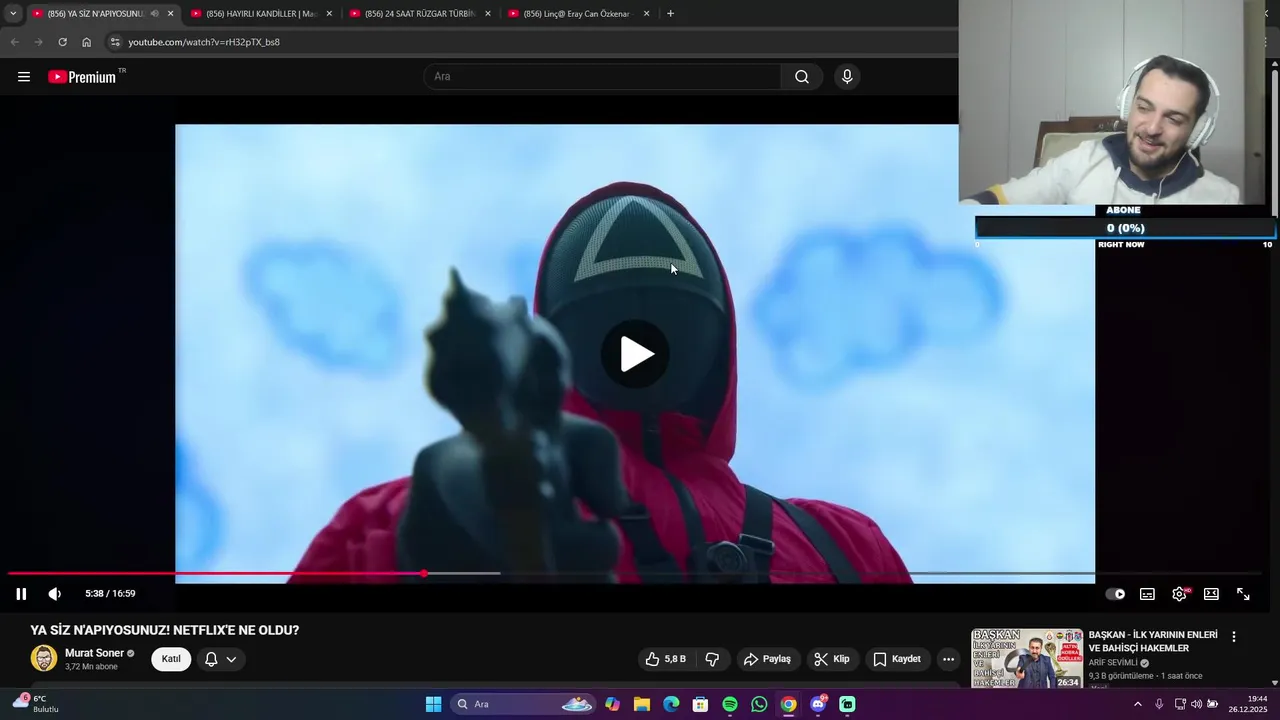Click the large play overlay on the video
This screenshot has height=720, width=1280.
pos(636,354)
